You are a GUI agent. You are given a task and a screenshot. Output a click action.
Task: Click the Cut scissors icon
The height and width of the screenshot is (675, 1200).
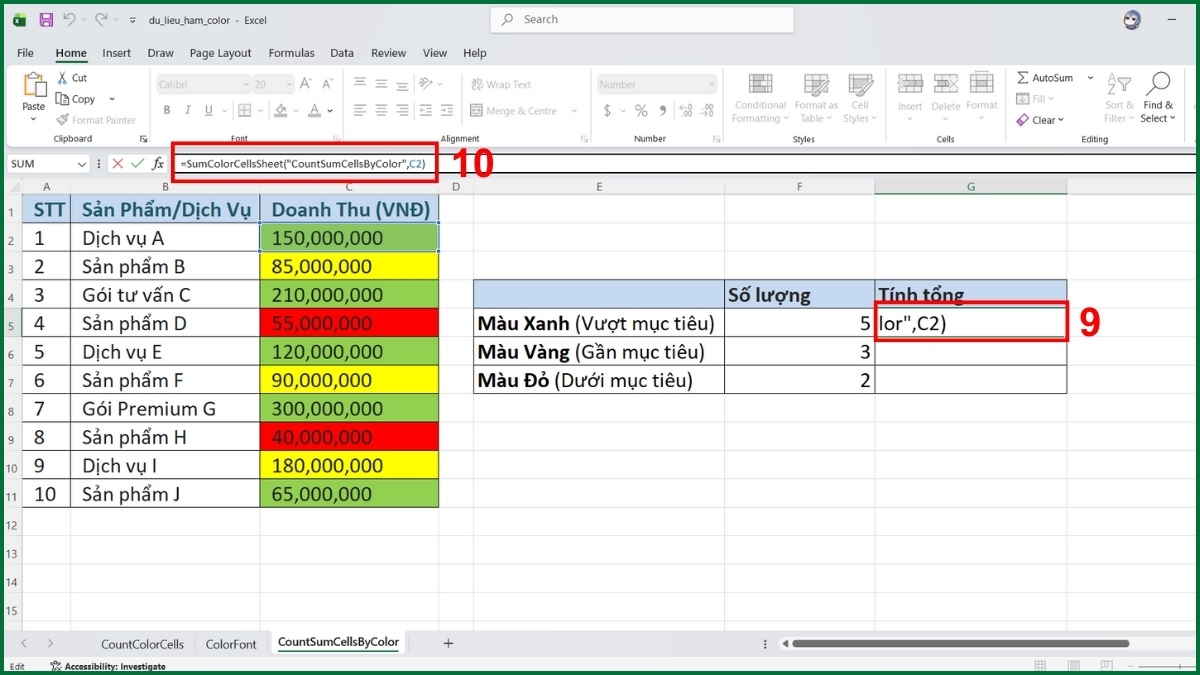[63, 78]
